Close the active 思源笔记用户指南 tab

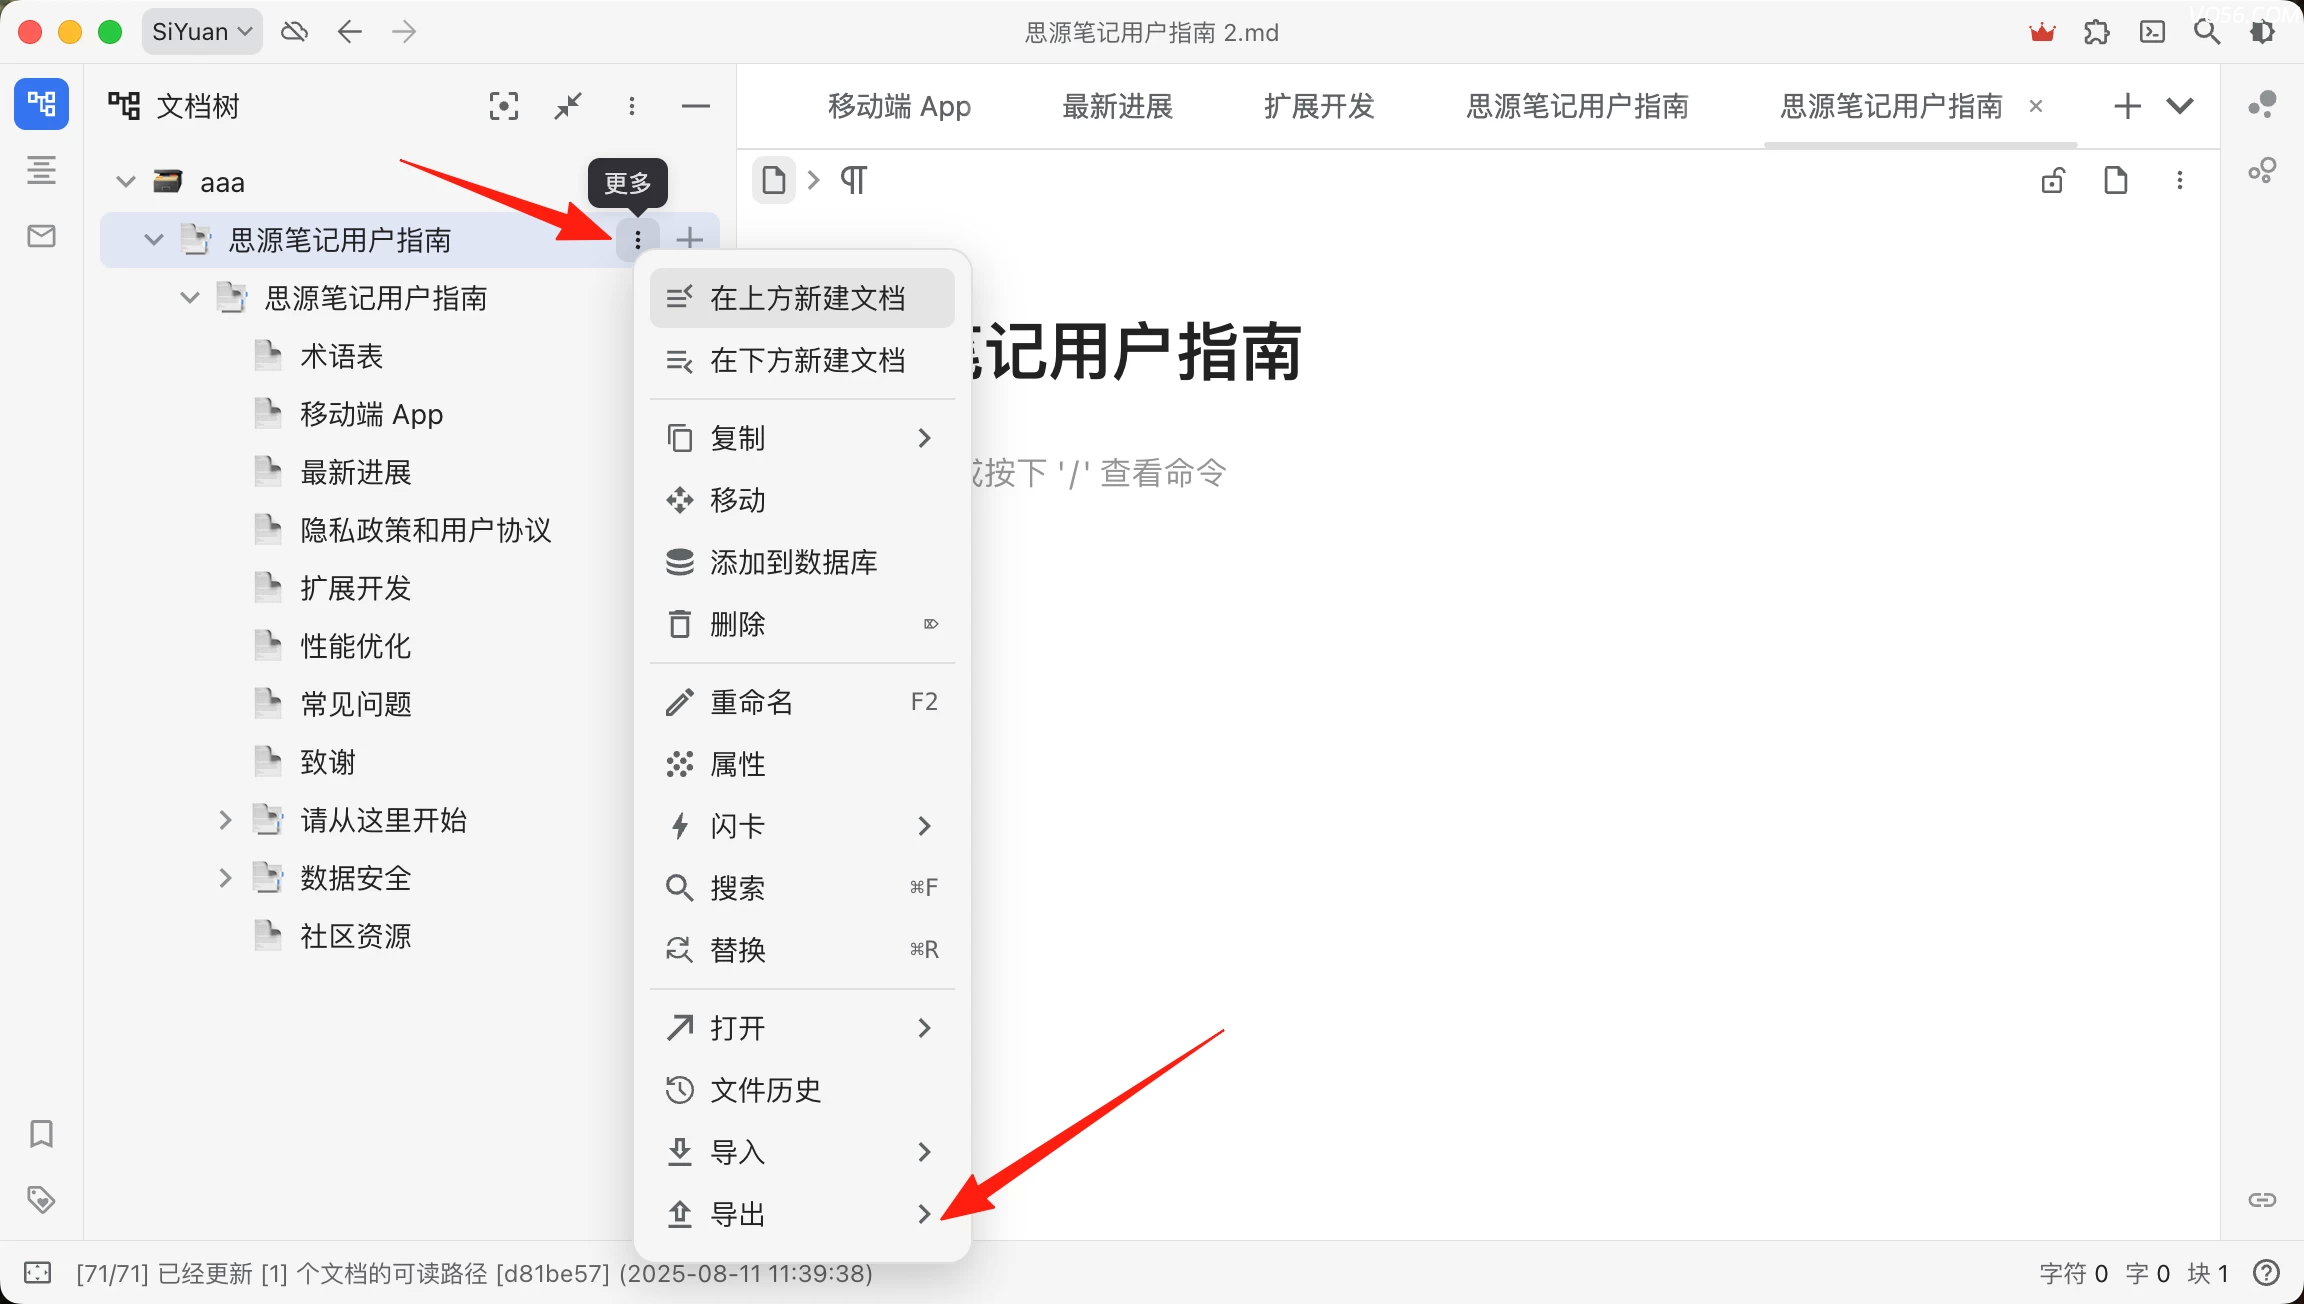click(2036, 106)
